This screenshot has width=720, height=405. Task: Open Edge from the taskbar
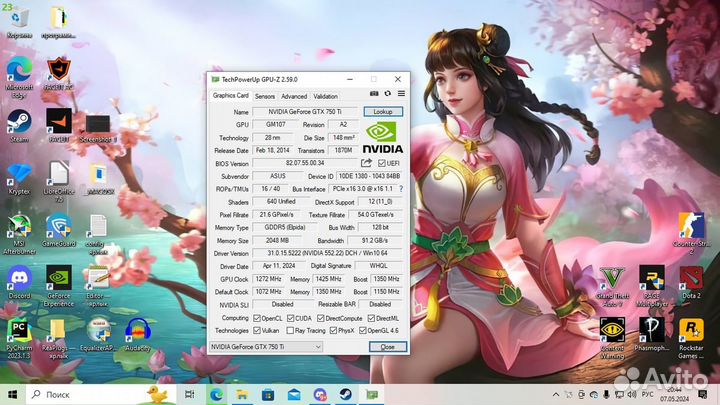click(x=216, y=394)
